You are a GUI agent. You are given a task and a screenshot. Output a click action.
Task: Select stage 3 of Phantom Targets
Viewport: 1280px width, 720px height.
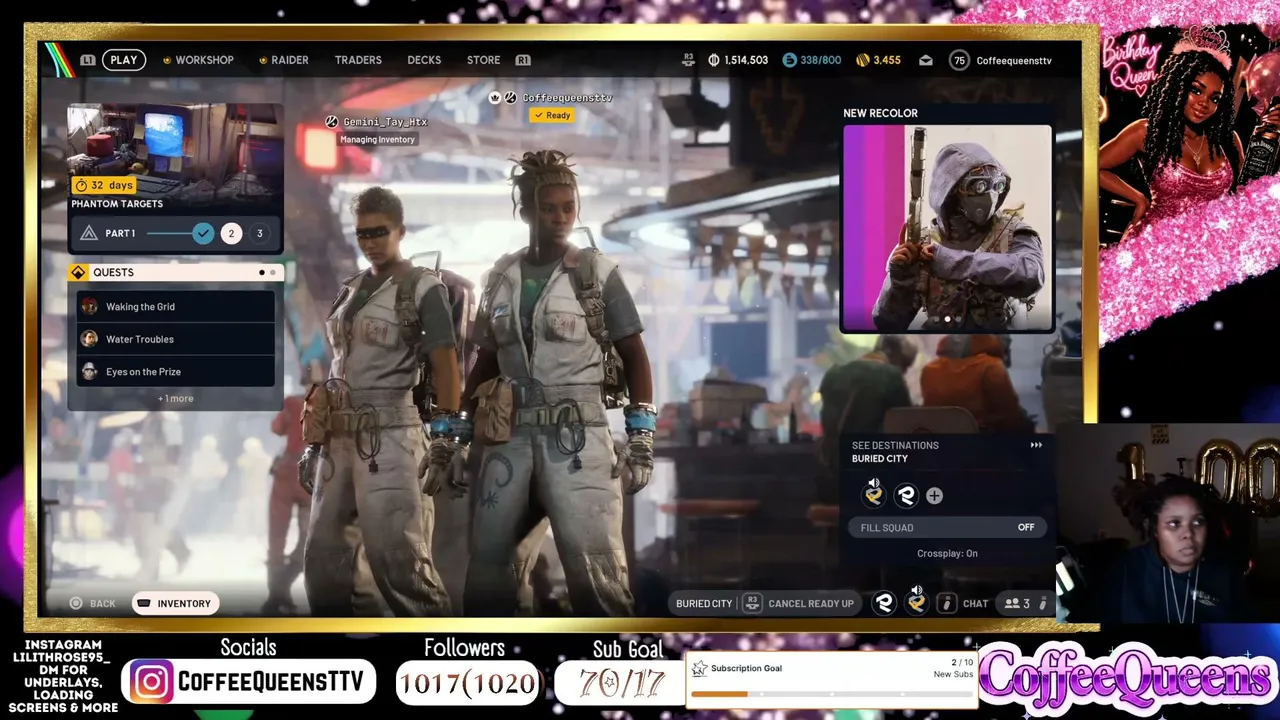click(x=259, y=233)
